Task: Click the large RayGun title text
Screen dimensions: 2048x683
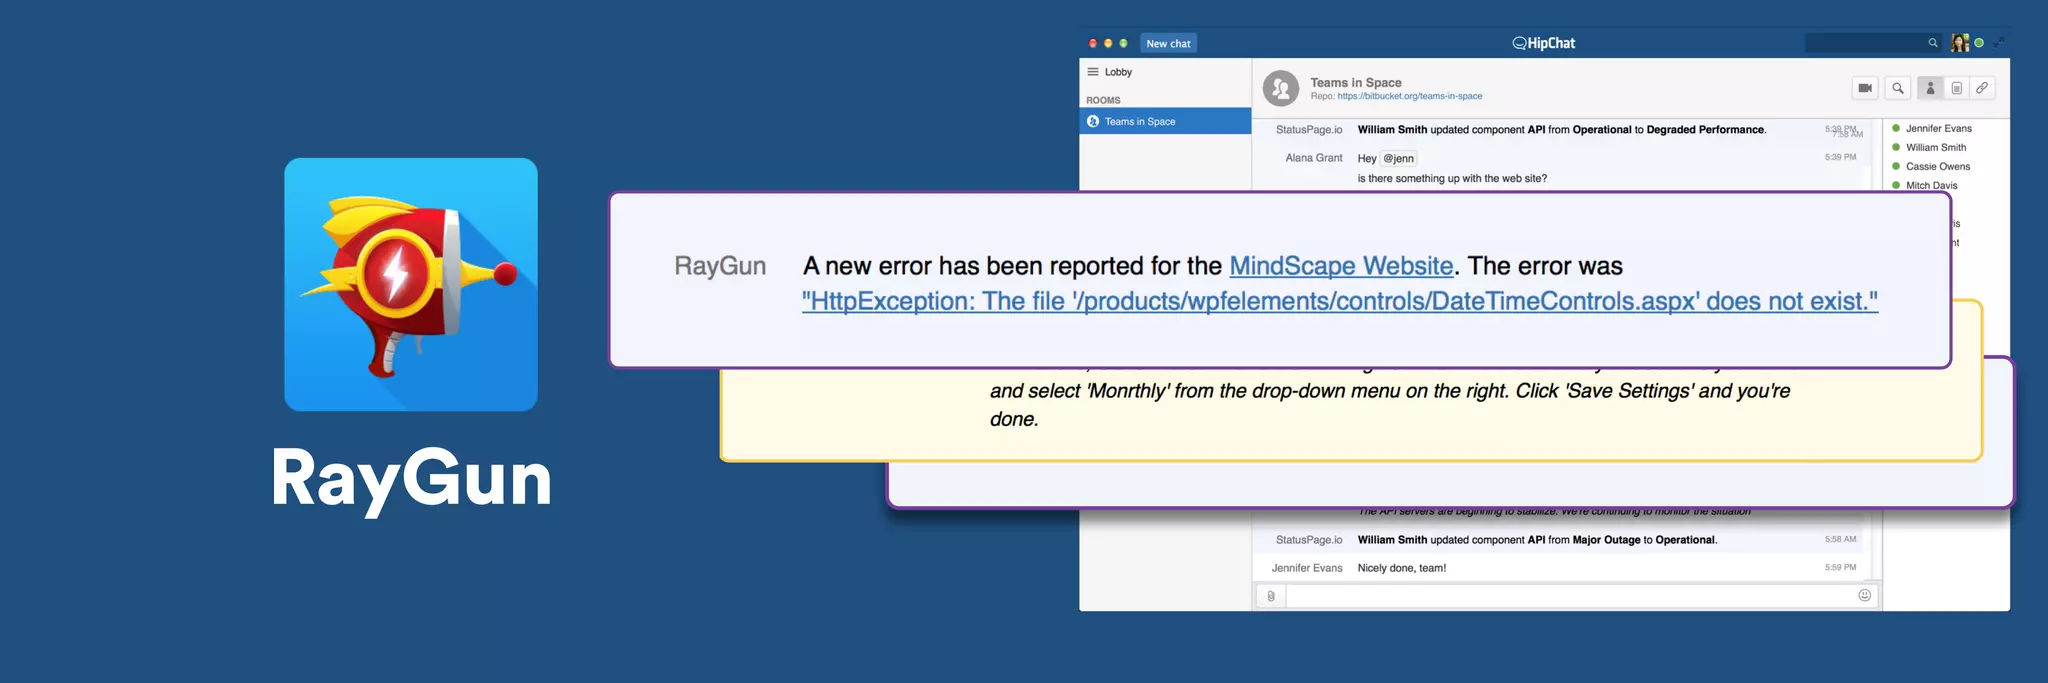Action: pos(411,480)
